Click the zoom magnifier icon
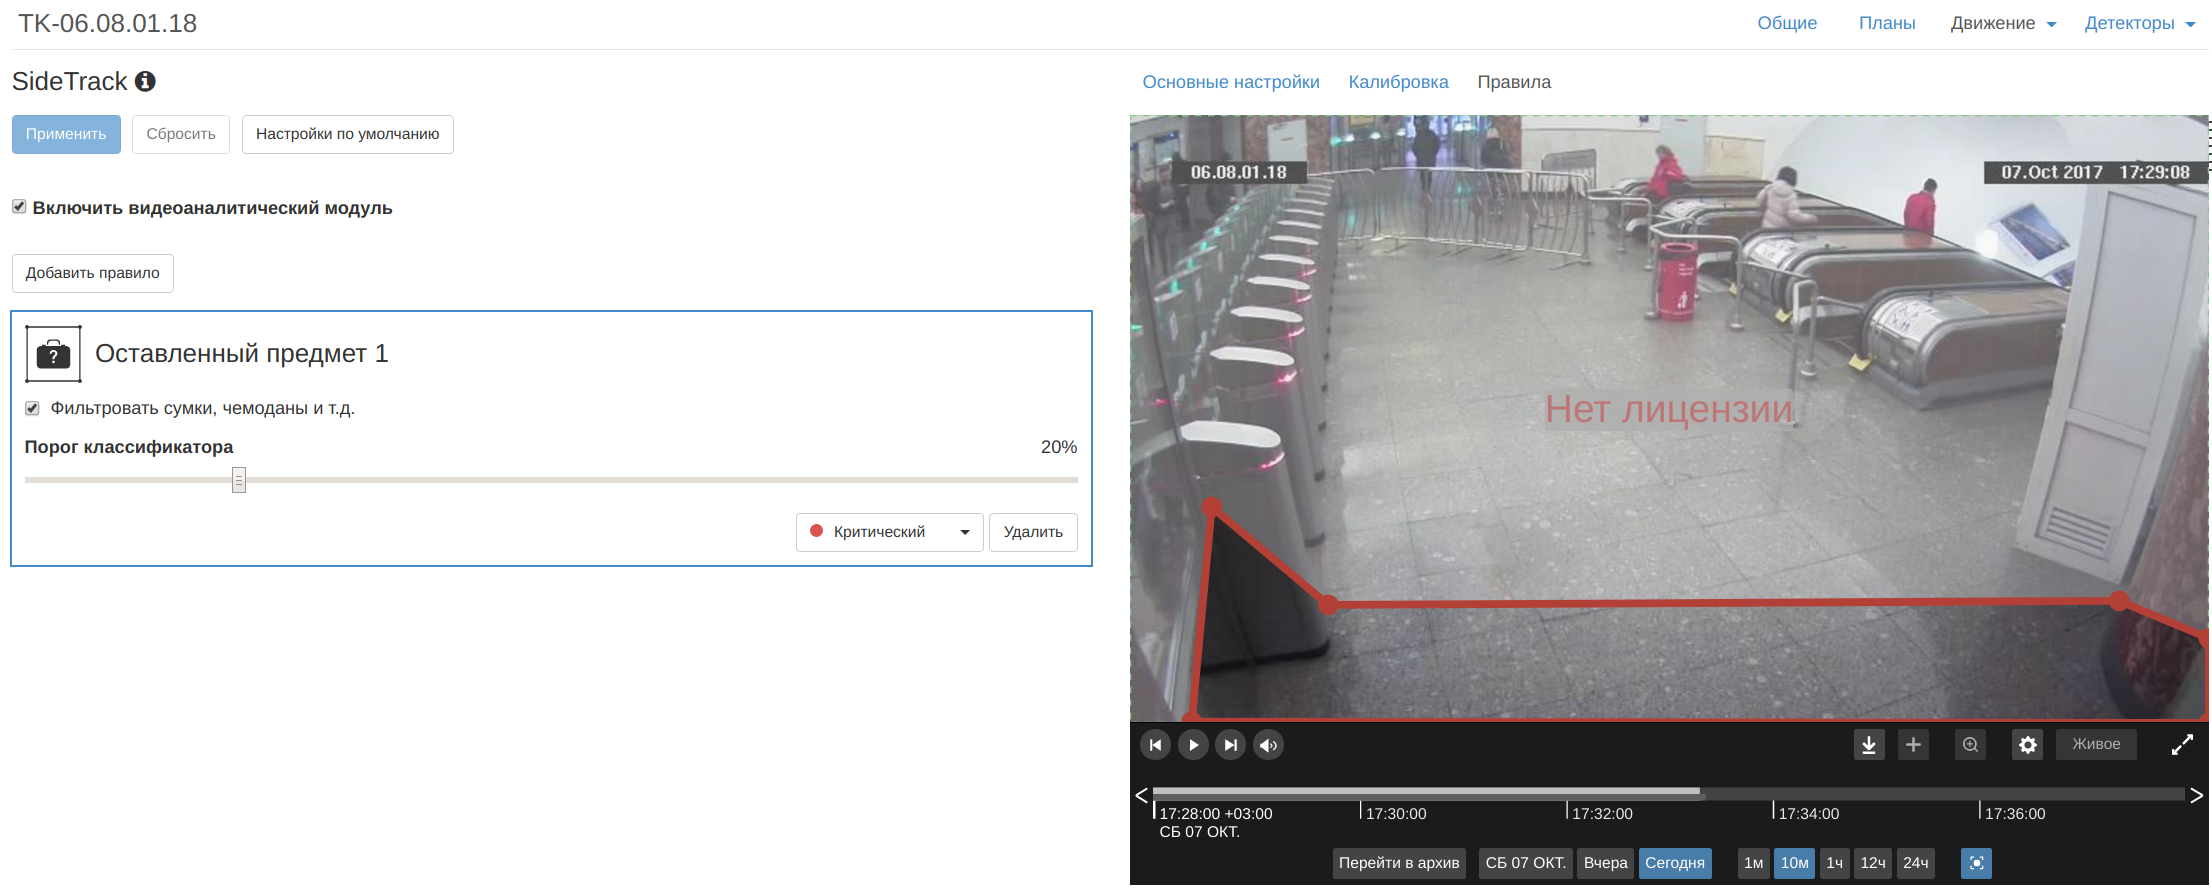Screen dimensions: 2212x892 pyautogui.click(x=1970, y=745)
